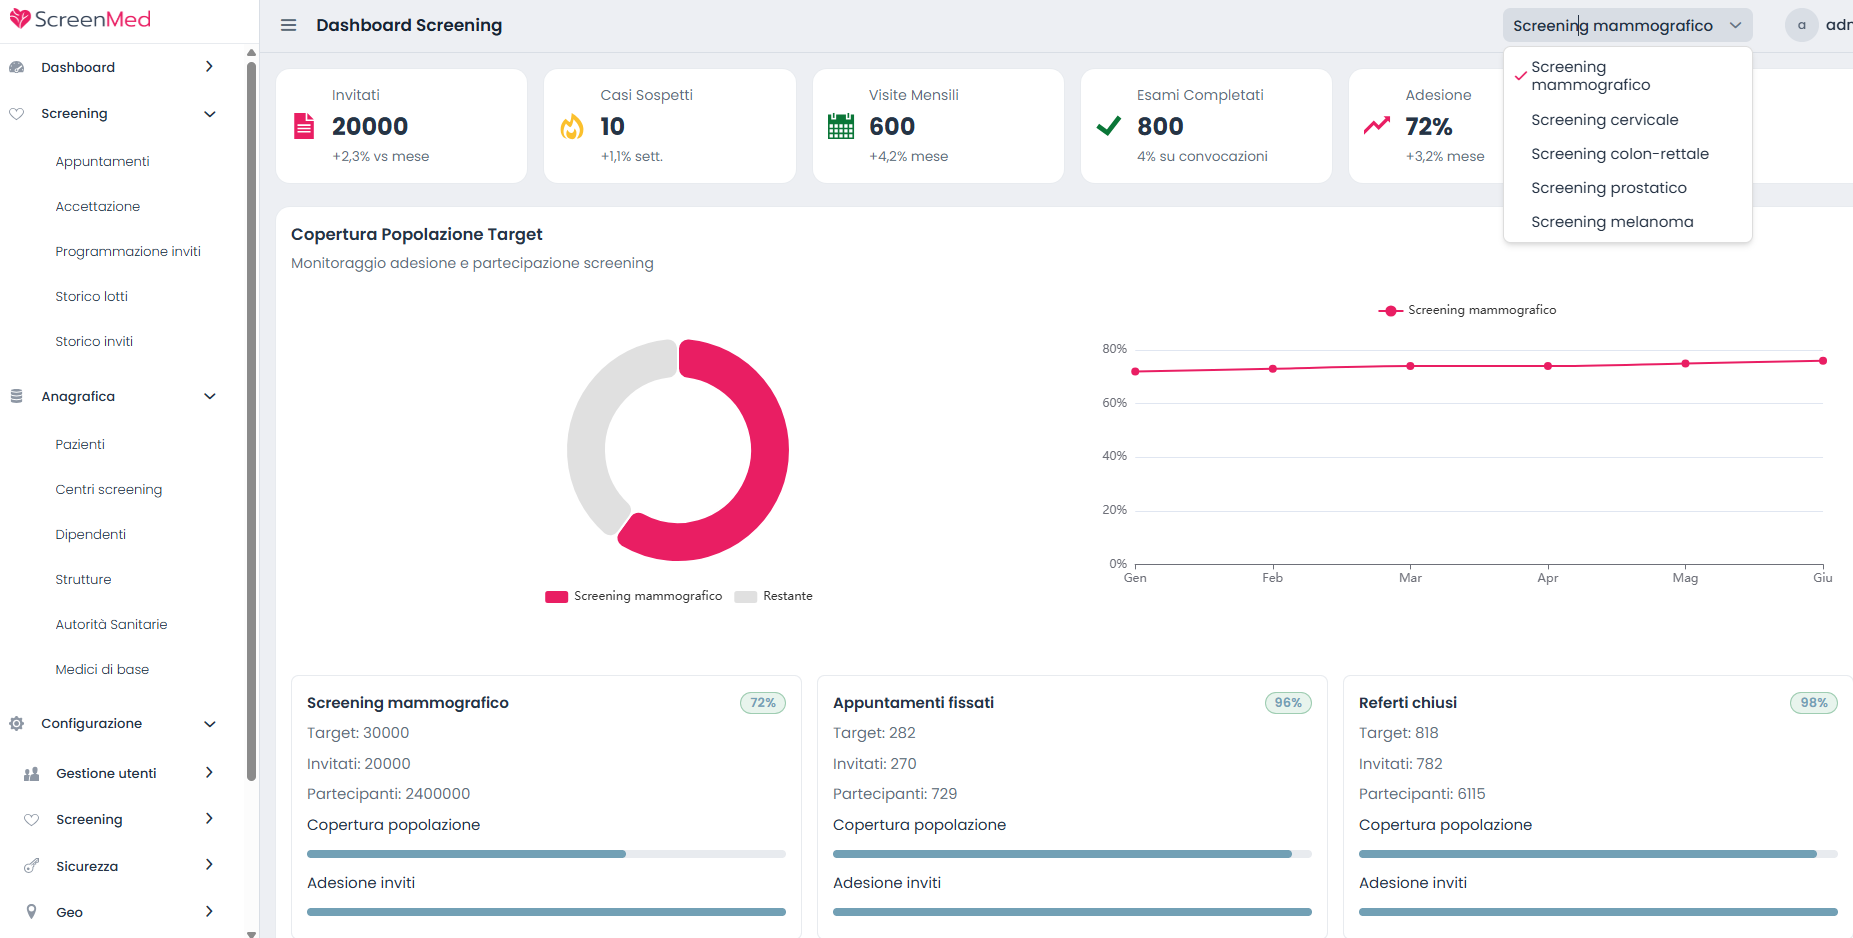Screen dimensions: 1853x938
Task: Toggle Restante legend in donut chart
Action: [774, 596]
